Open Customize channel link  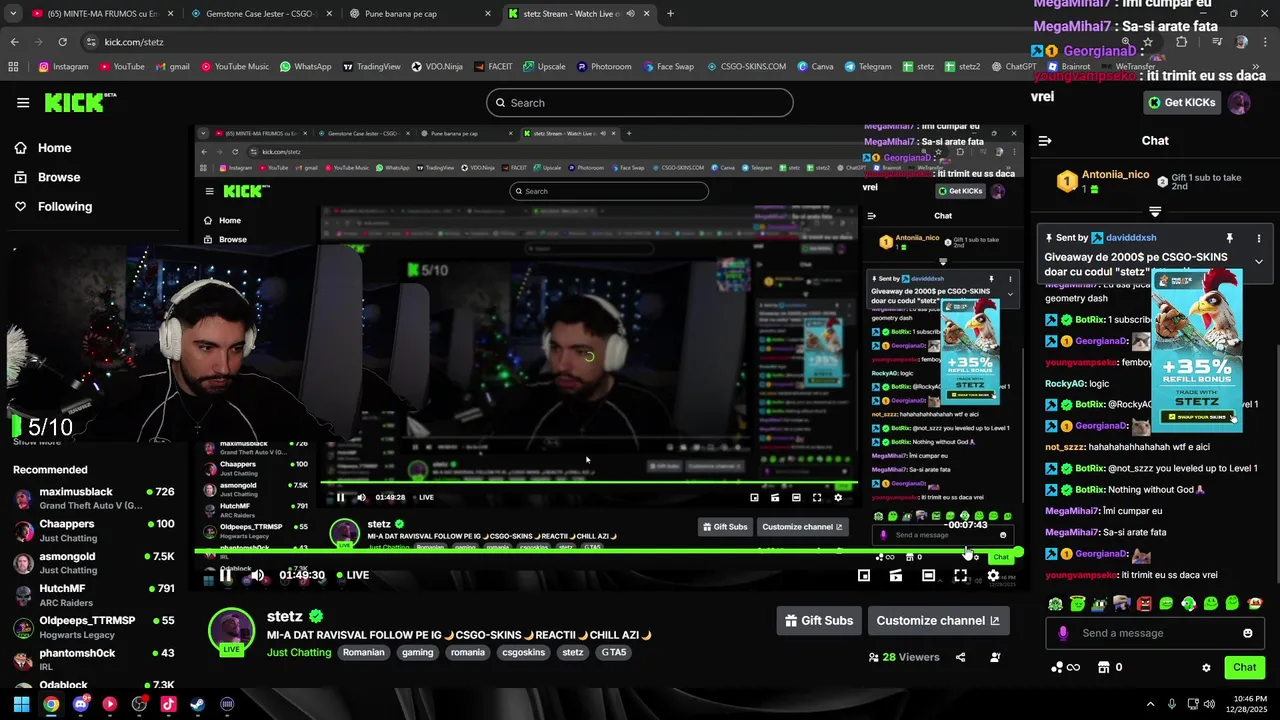coord(938,620)
